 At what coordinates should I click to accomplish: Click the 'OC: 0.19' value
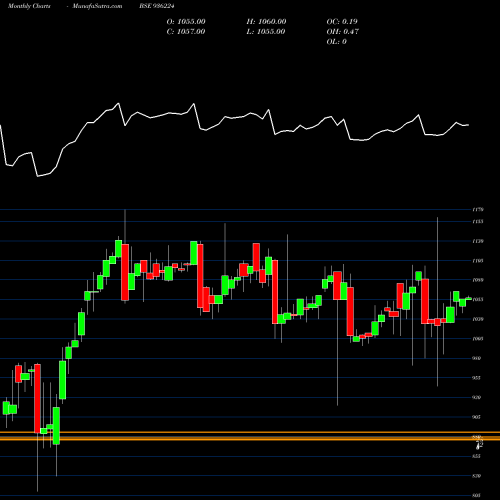(342, 22)
